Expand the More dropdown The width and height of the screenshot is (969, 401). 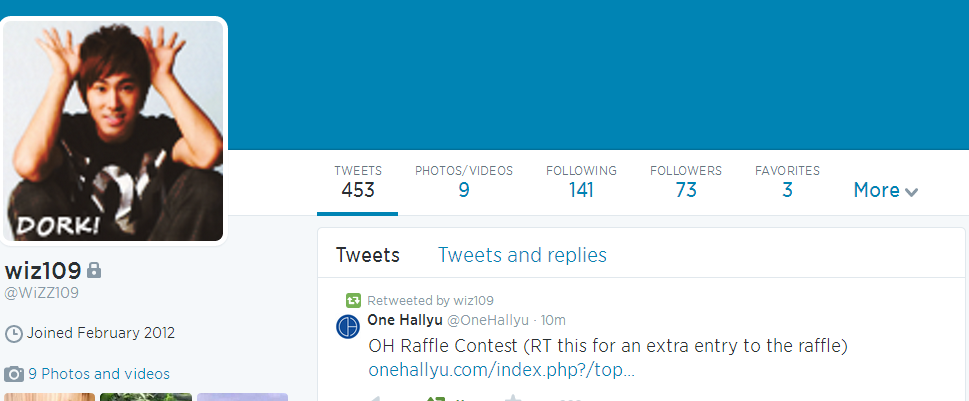pos(886,190)
